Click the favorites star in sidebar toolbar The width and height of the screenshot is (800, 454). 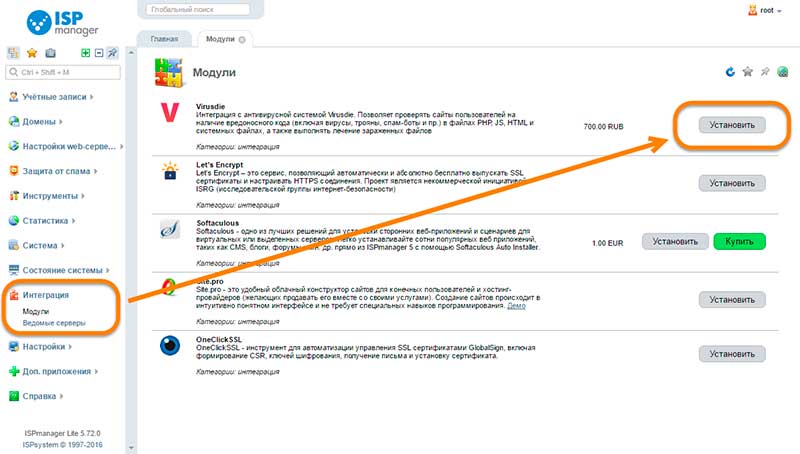pos(32,53)
